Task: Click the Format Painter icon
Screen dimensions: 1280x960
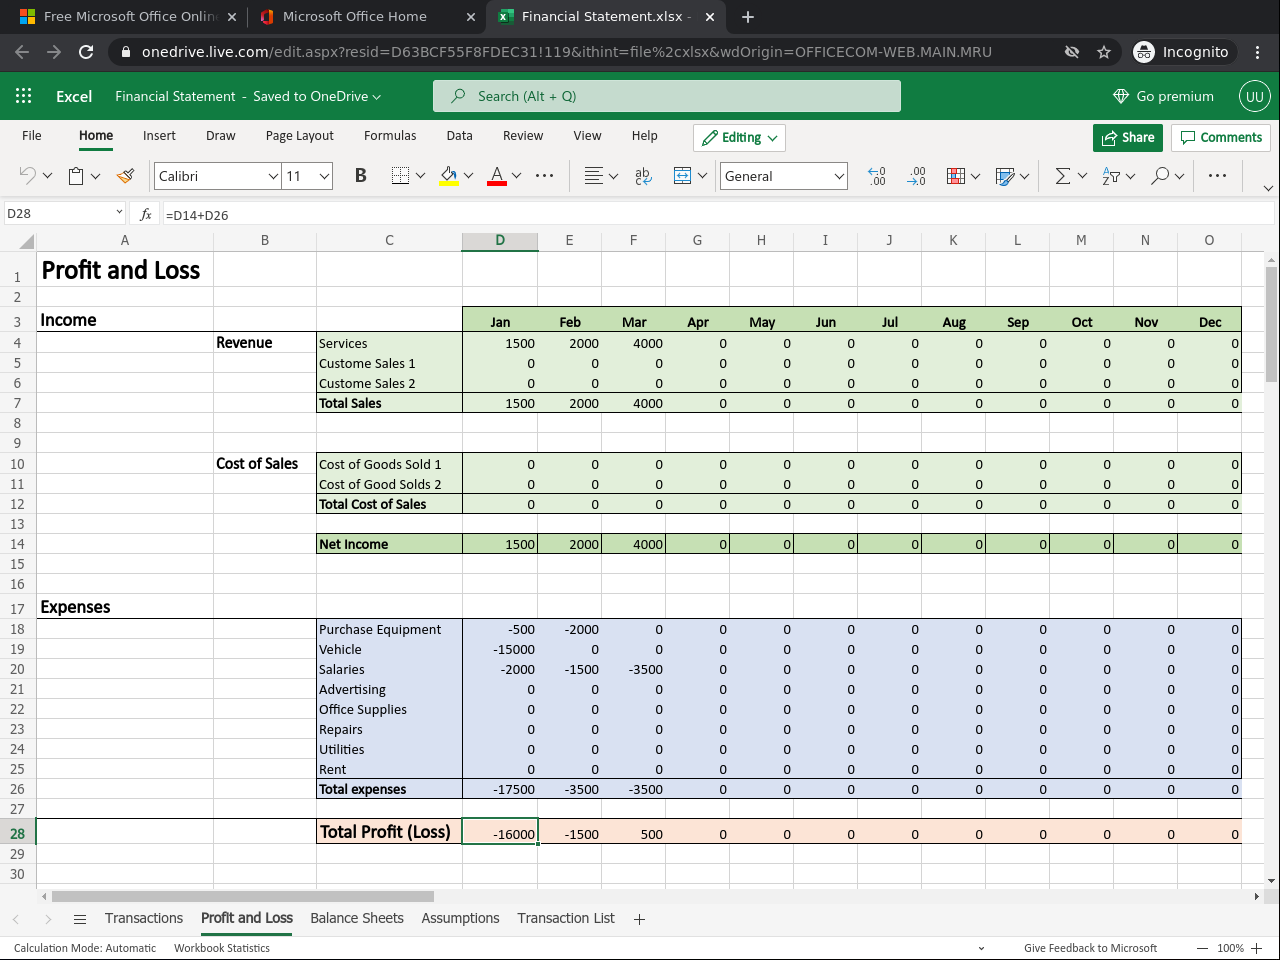Action: click(x=125, y=176)
